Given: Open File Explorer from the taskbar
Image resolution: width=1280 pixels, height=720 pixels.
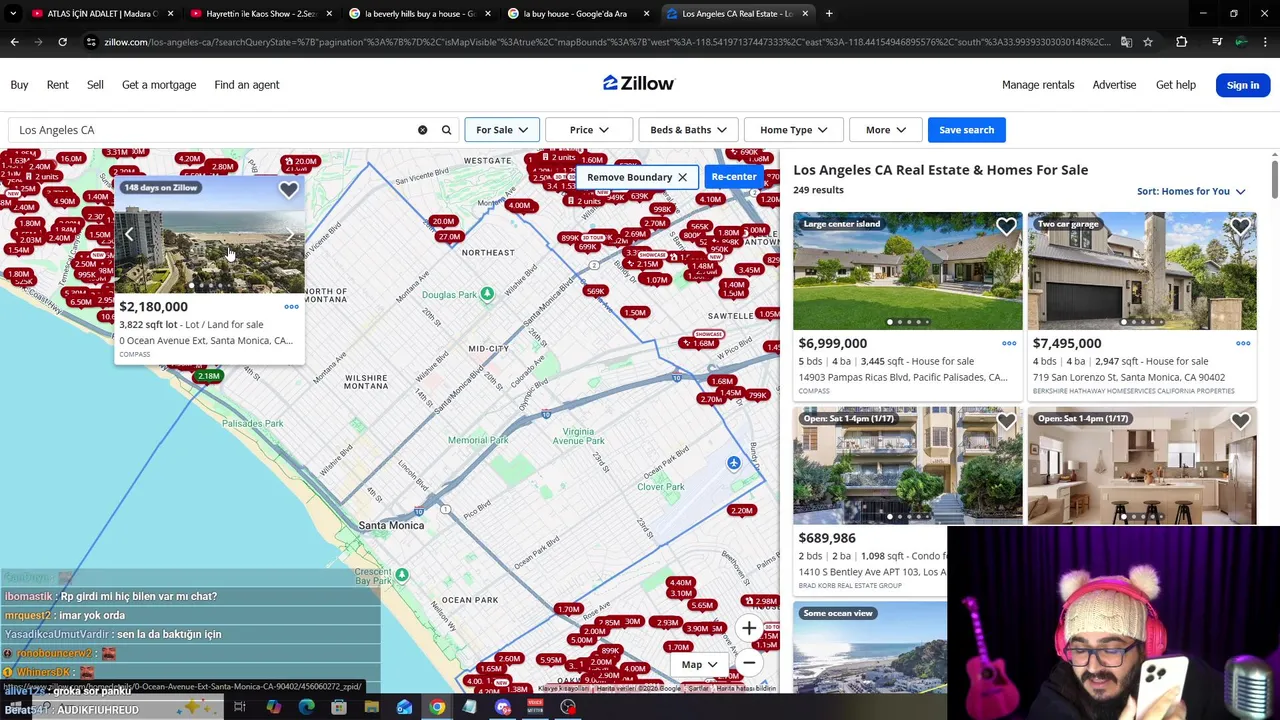Looking at the screenshot, I should [x=371, y=707].
